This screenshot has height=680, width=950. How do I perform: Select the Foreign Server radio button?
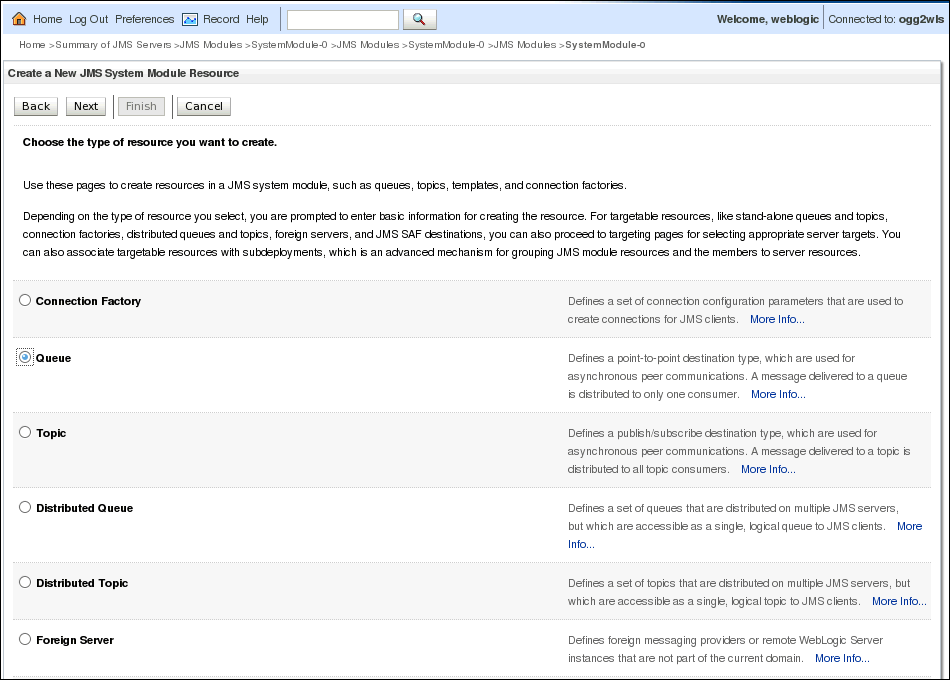(x=25, y=639)
